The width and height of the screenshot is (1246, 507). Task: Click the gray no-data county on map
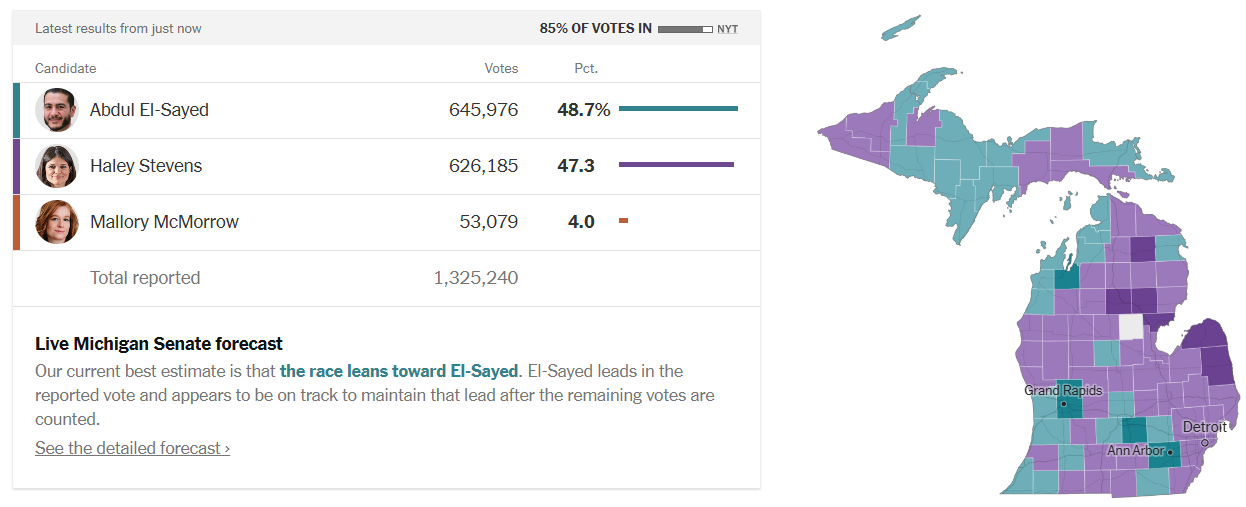click(1131, 327)
